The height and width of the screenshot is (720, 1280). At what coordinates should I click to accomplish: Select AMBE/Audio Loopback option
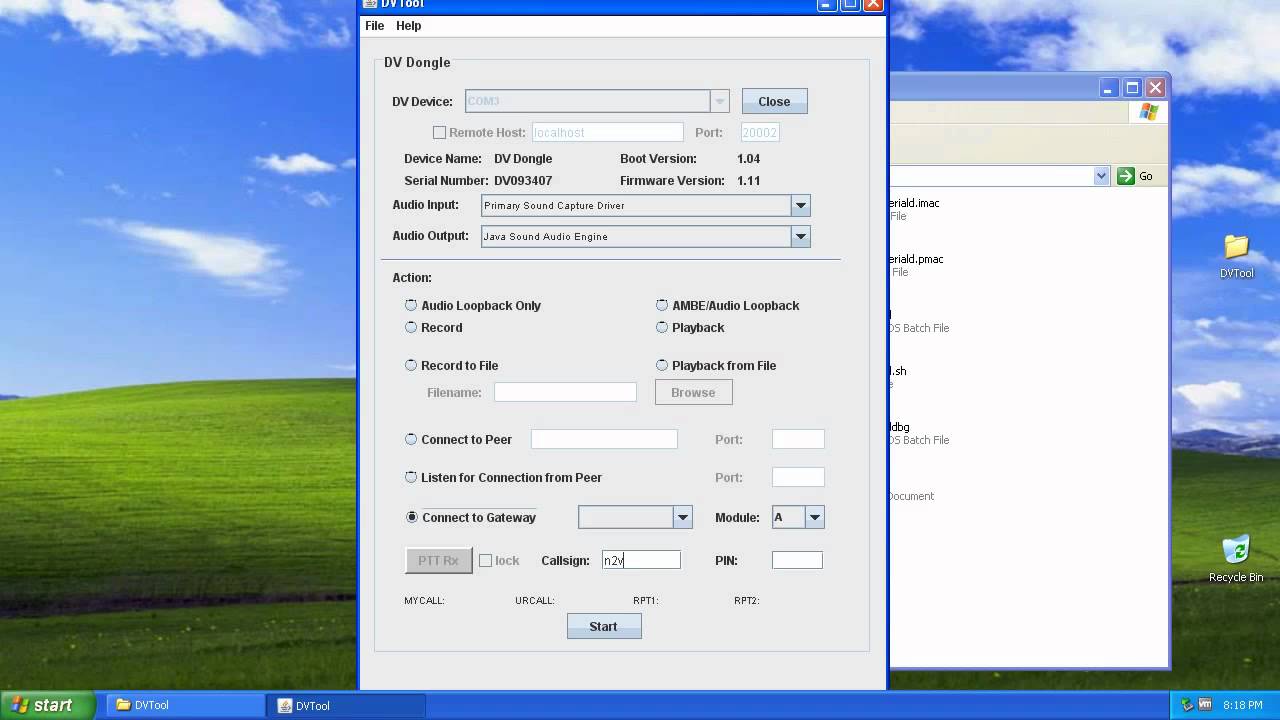tap(727, 305)
